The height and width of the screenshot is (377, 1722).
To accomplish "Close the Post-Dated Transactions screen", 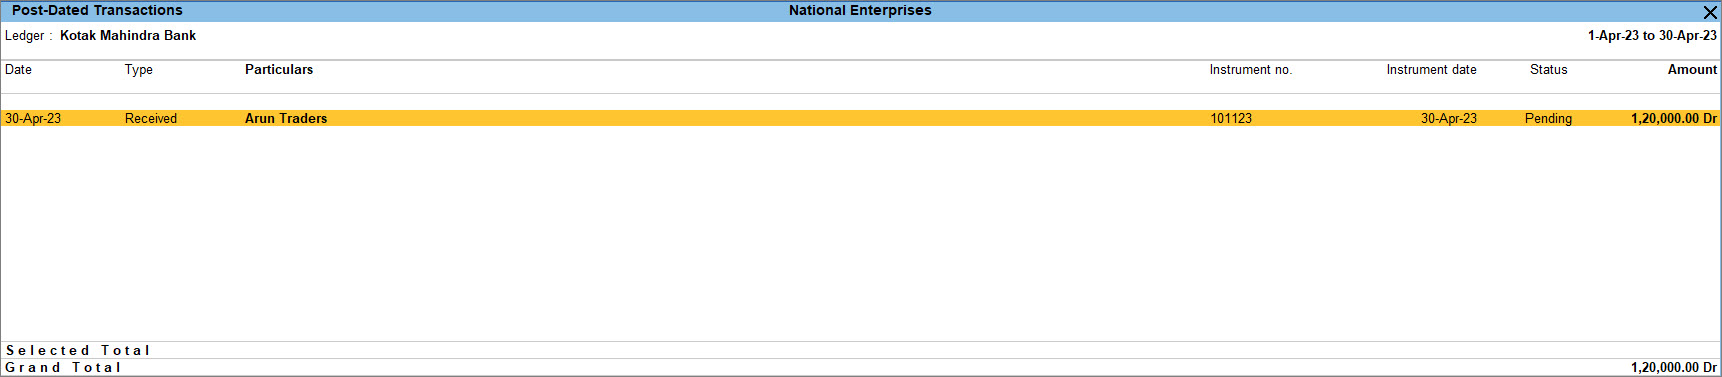I will (1710, 12).
